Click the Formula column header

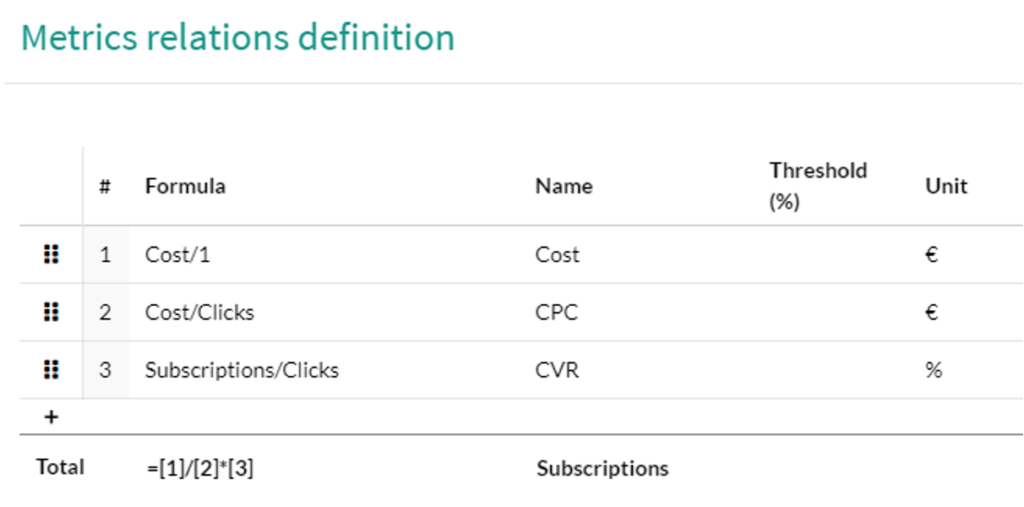(x=185, y=186)
